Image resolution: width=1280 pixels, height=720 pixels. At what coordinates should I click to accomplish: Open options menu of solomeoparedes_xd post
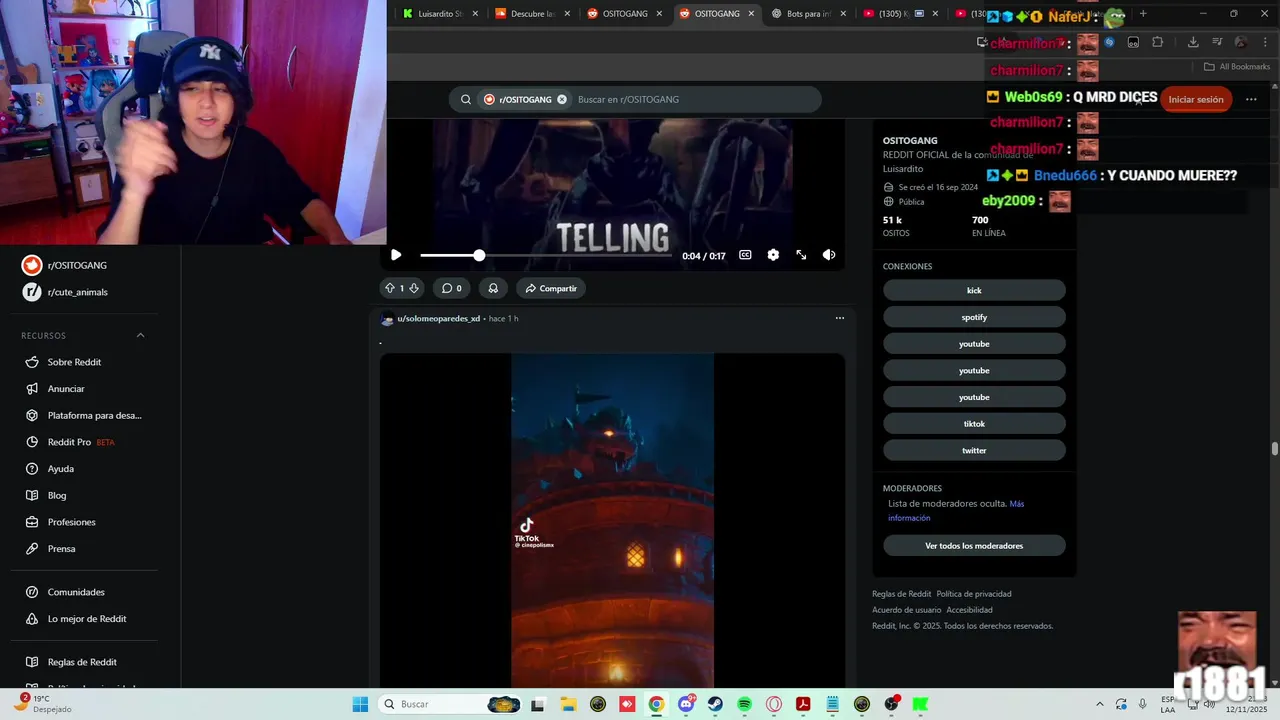[x=840, y=318]
